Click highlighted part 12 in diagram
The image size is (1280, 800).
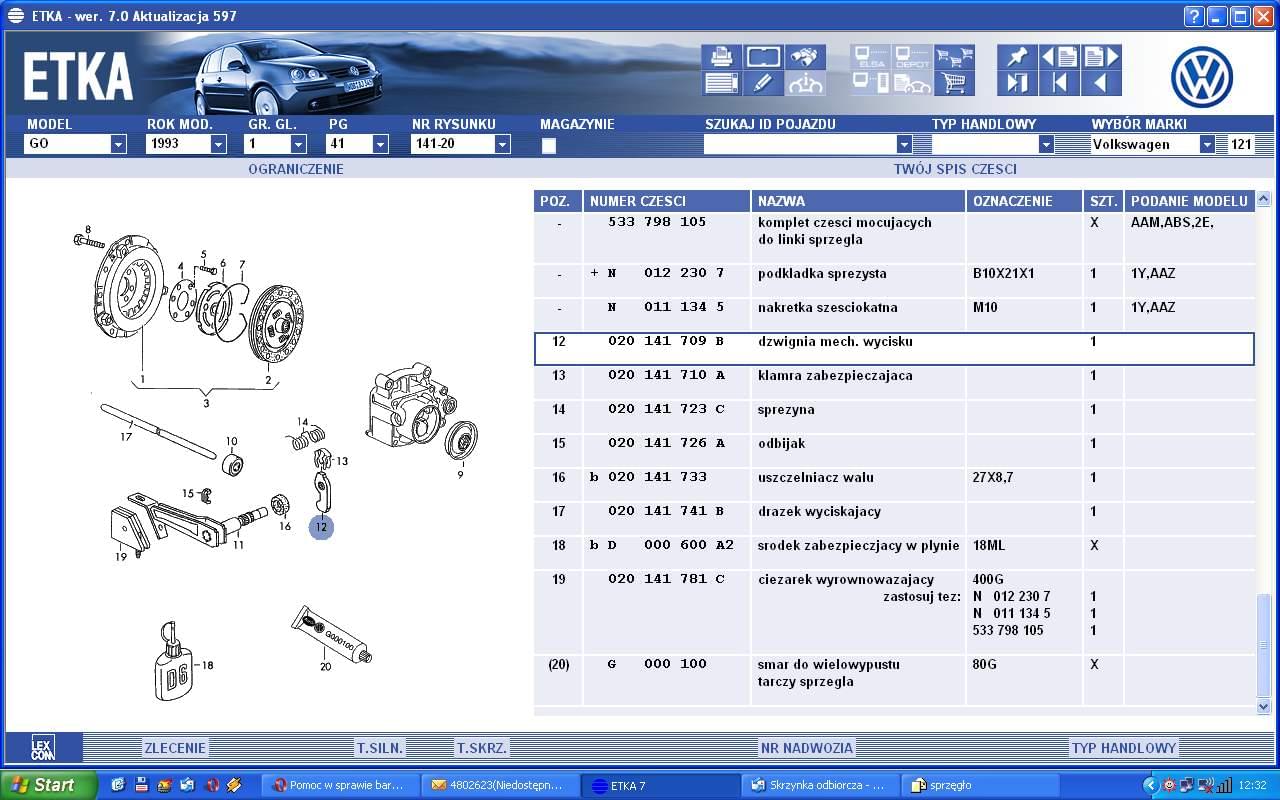pos(321,526)
